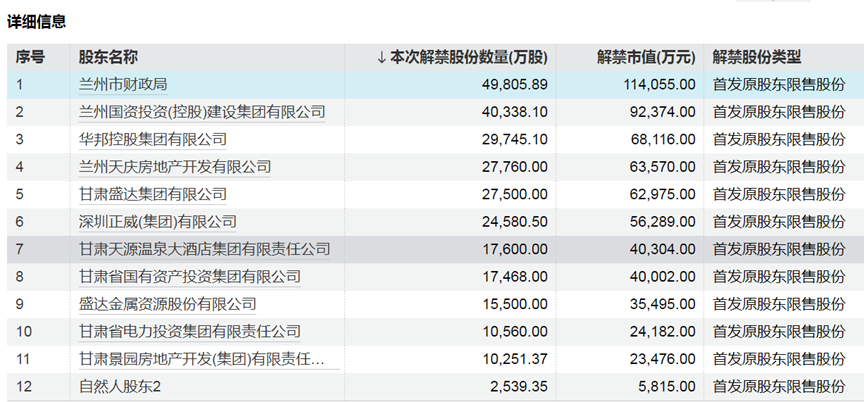
Task: Select market value 40,002.00
Action: pos(662,276)
